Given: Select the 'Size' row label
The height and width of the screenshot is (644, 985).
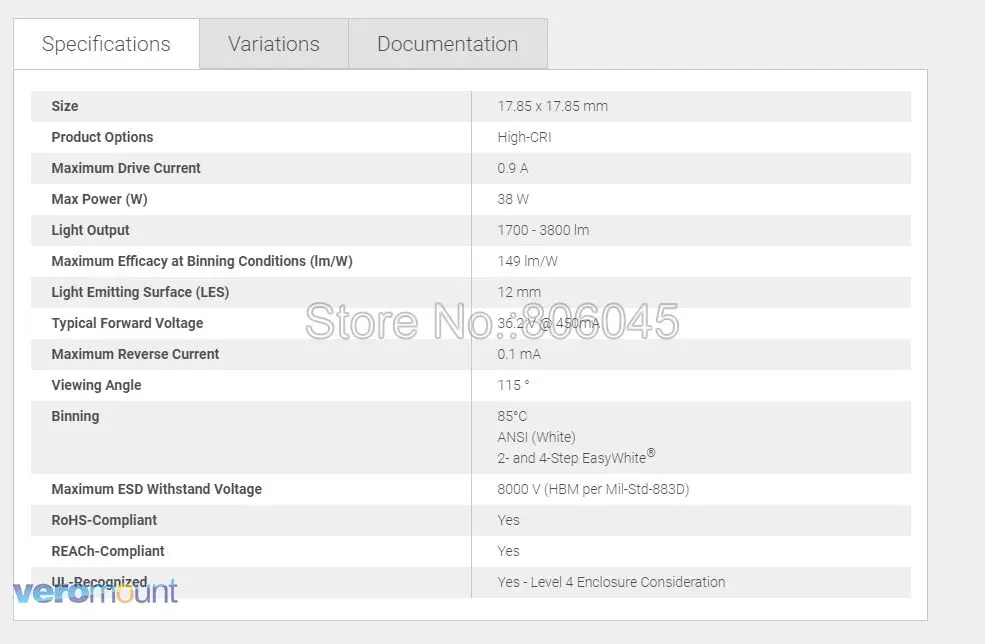Looking at the screenshot, I should [x=65, y=106].
